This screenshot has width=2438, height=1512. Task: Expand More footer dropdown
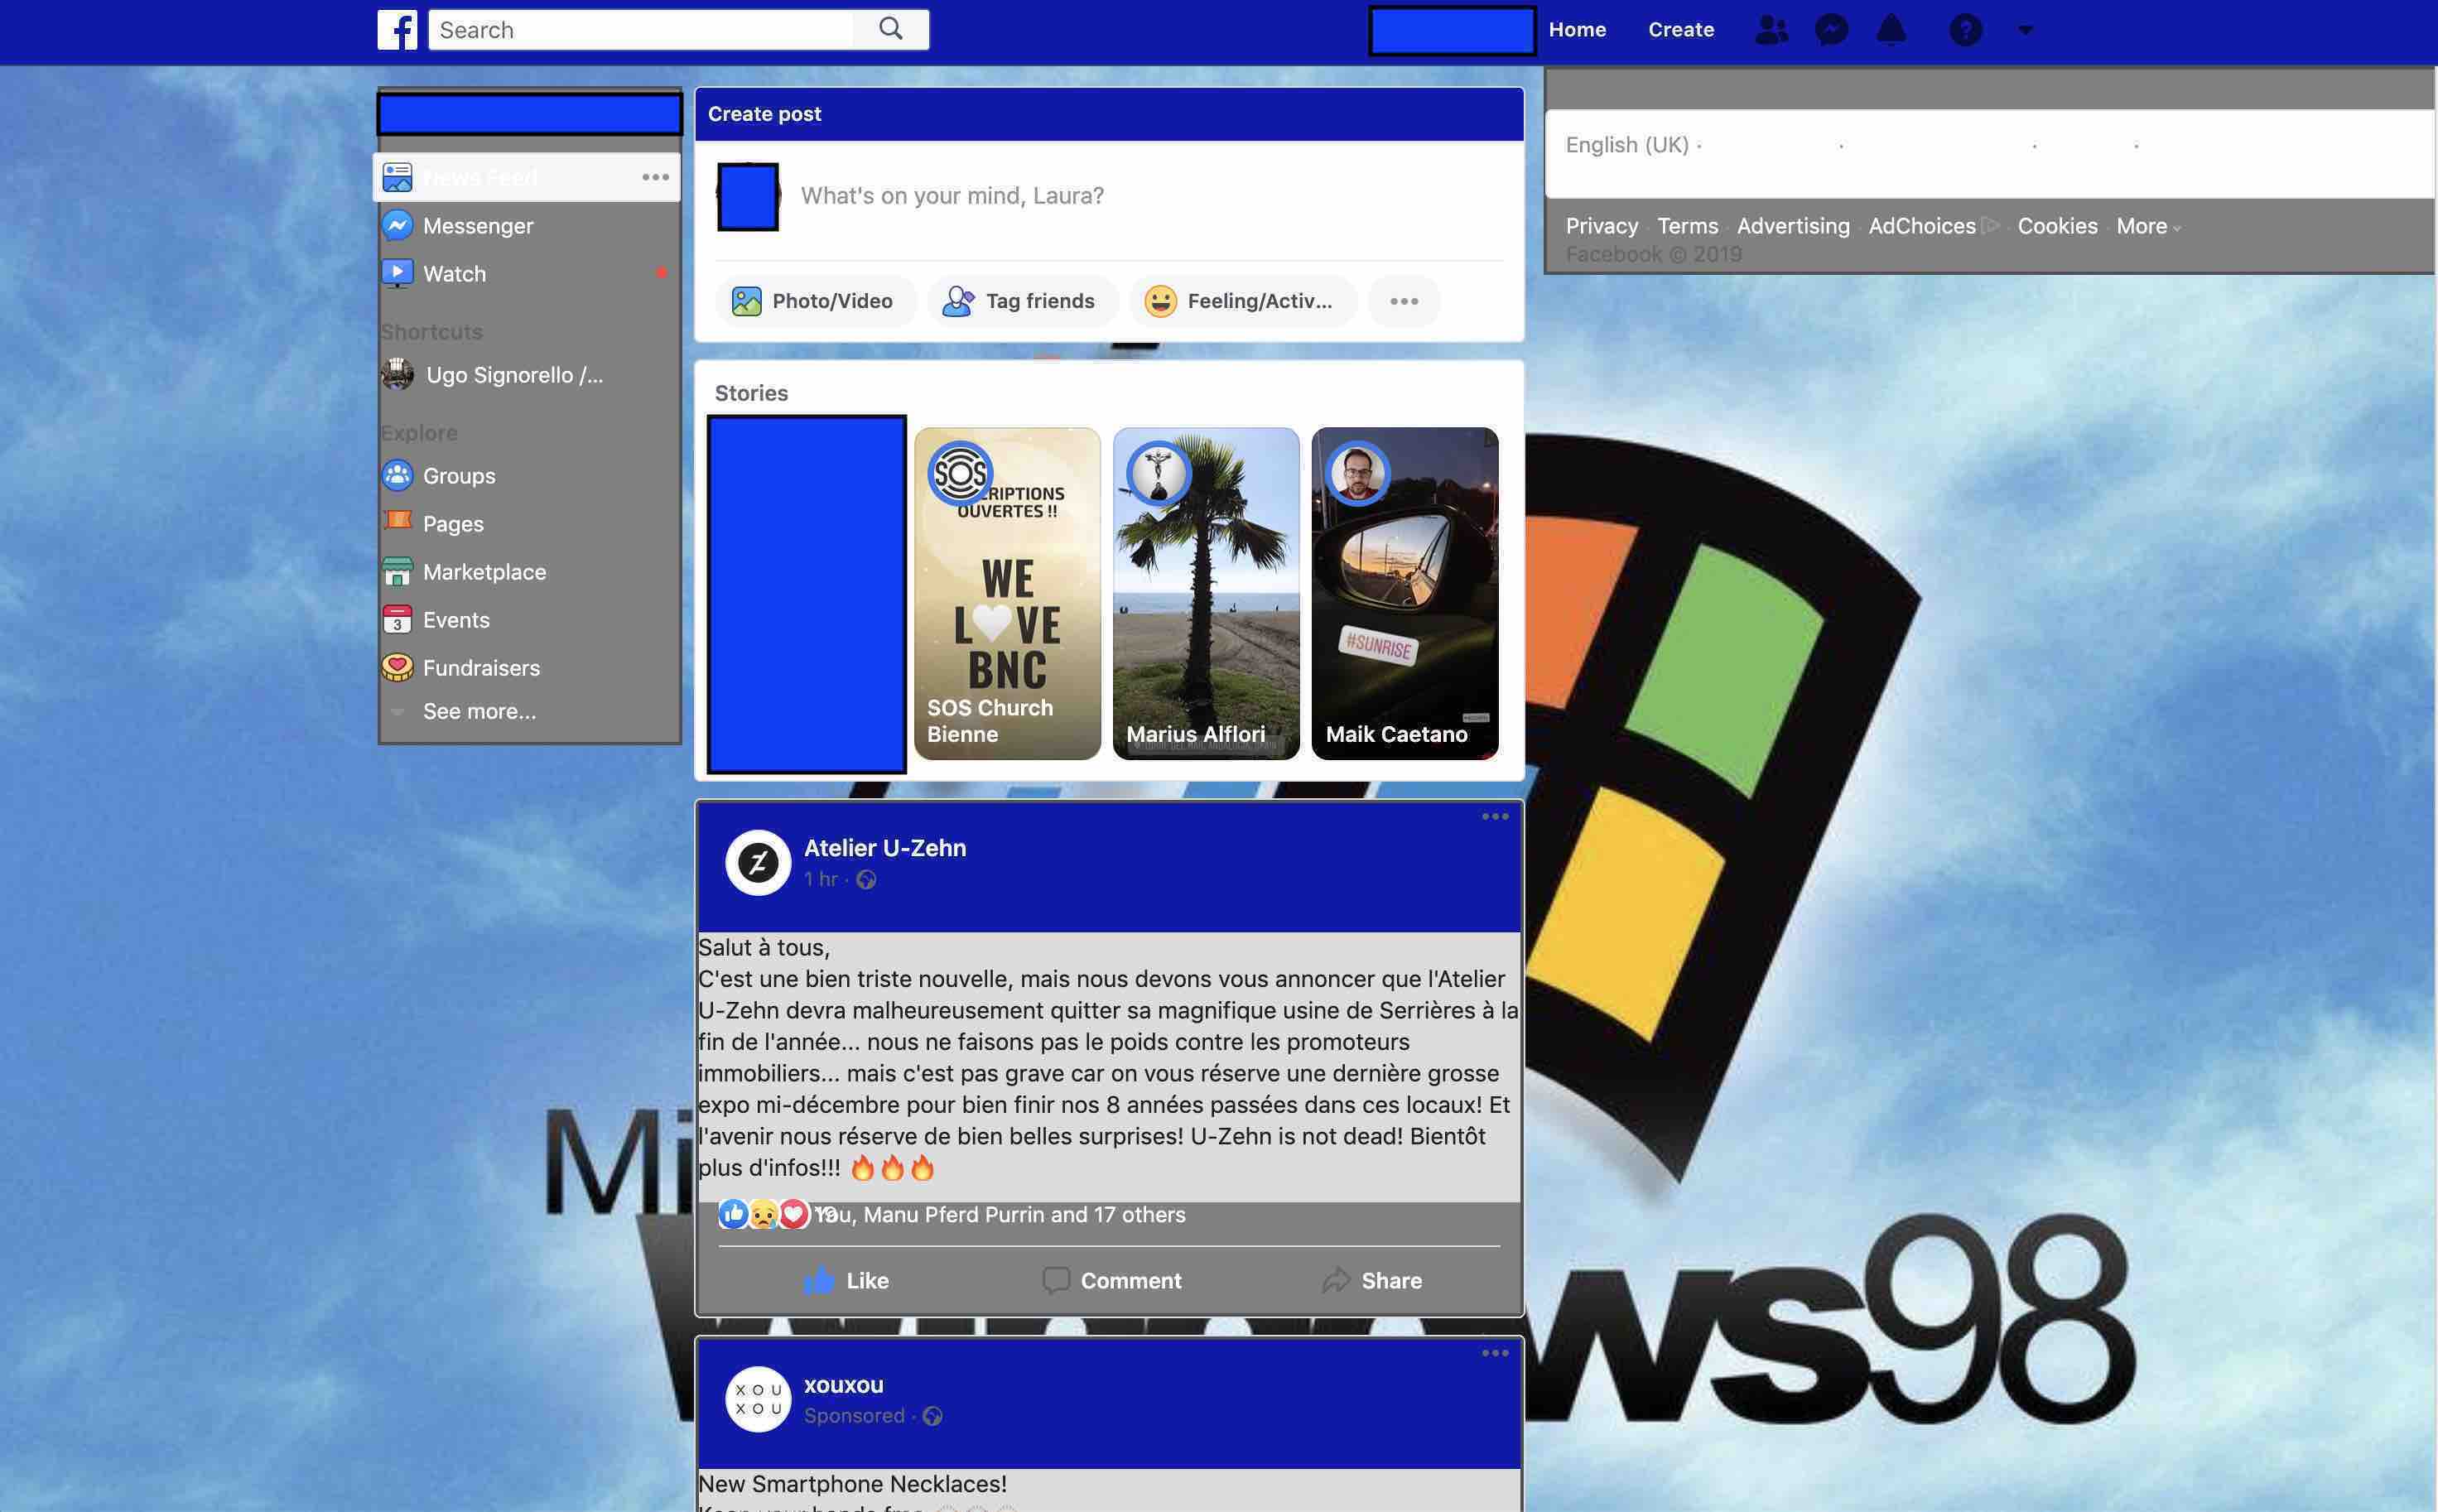click(x=2148, y=226)
